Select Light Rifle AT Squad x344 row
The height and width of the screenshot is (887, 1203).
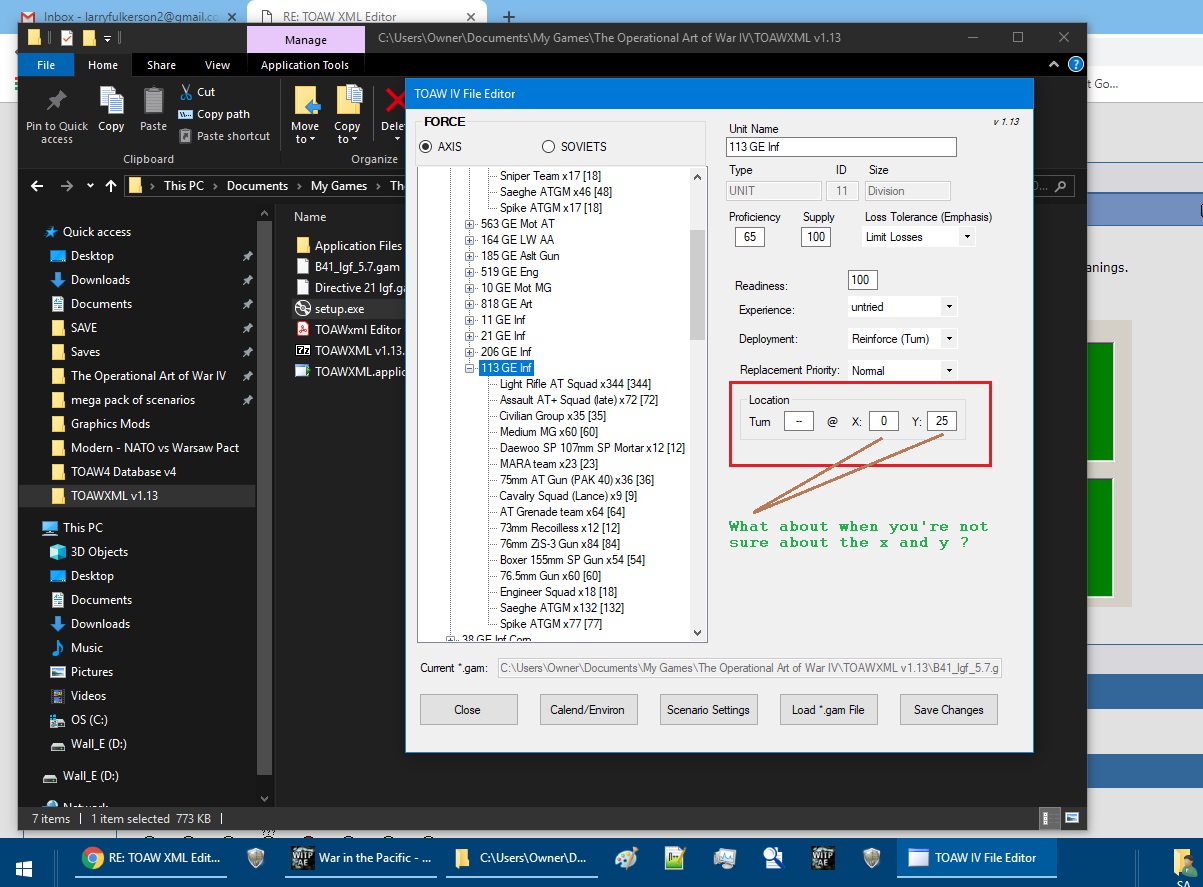coord(575,384)
